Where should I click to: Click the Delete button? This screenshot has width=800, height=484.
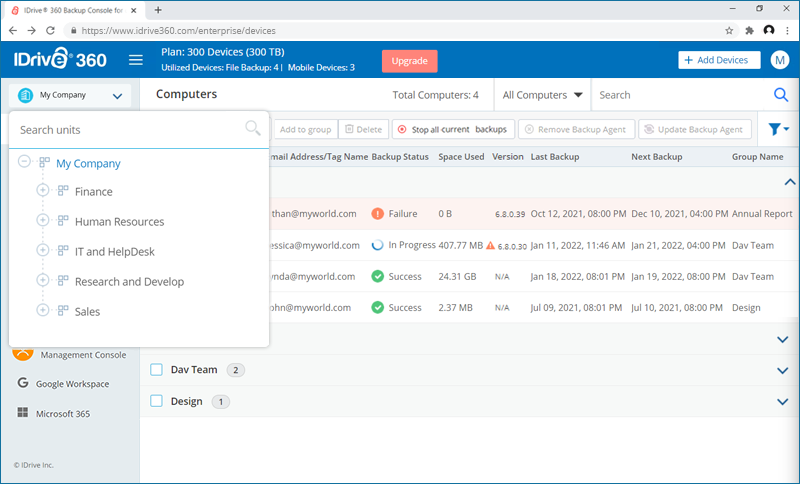(364, 130)
